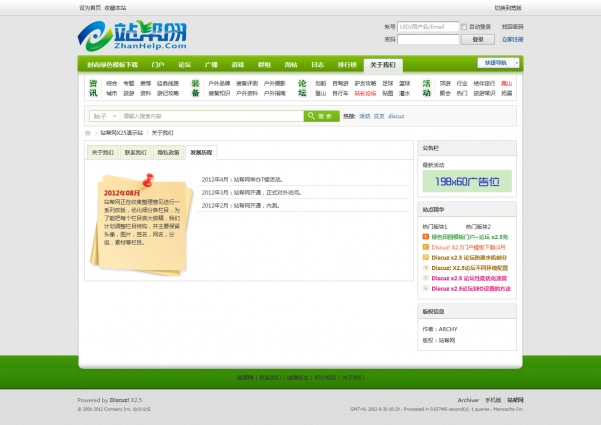Image resolution: width=601 pixels, height=425 pixels.
Task: Click the 198x60 ad banner
Action: pos(465,181)
